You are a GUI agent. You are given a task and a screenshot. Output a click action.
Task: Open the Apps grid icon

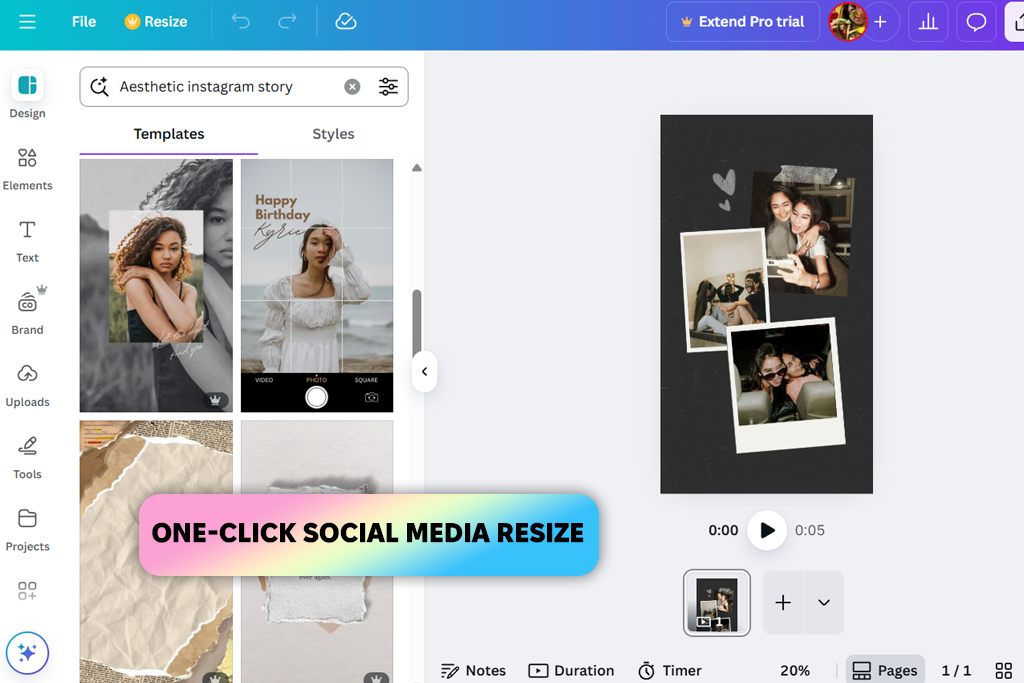27,591
